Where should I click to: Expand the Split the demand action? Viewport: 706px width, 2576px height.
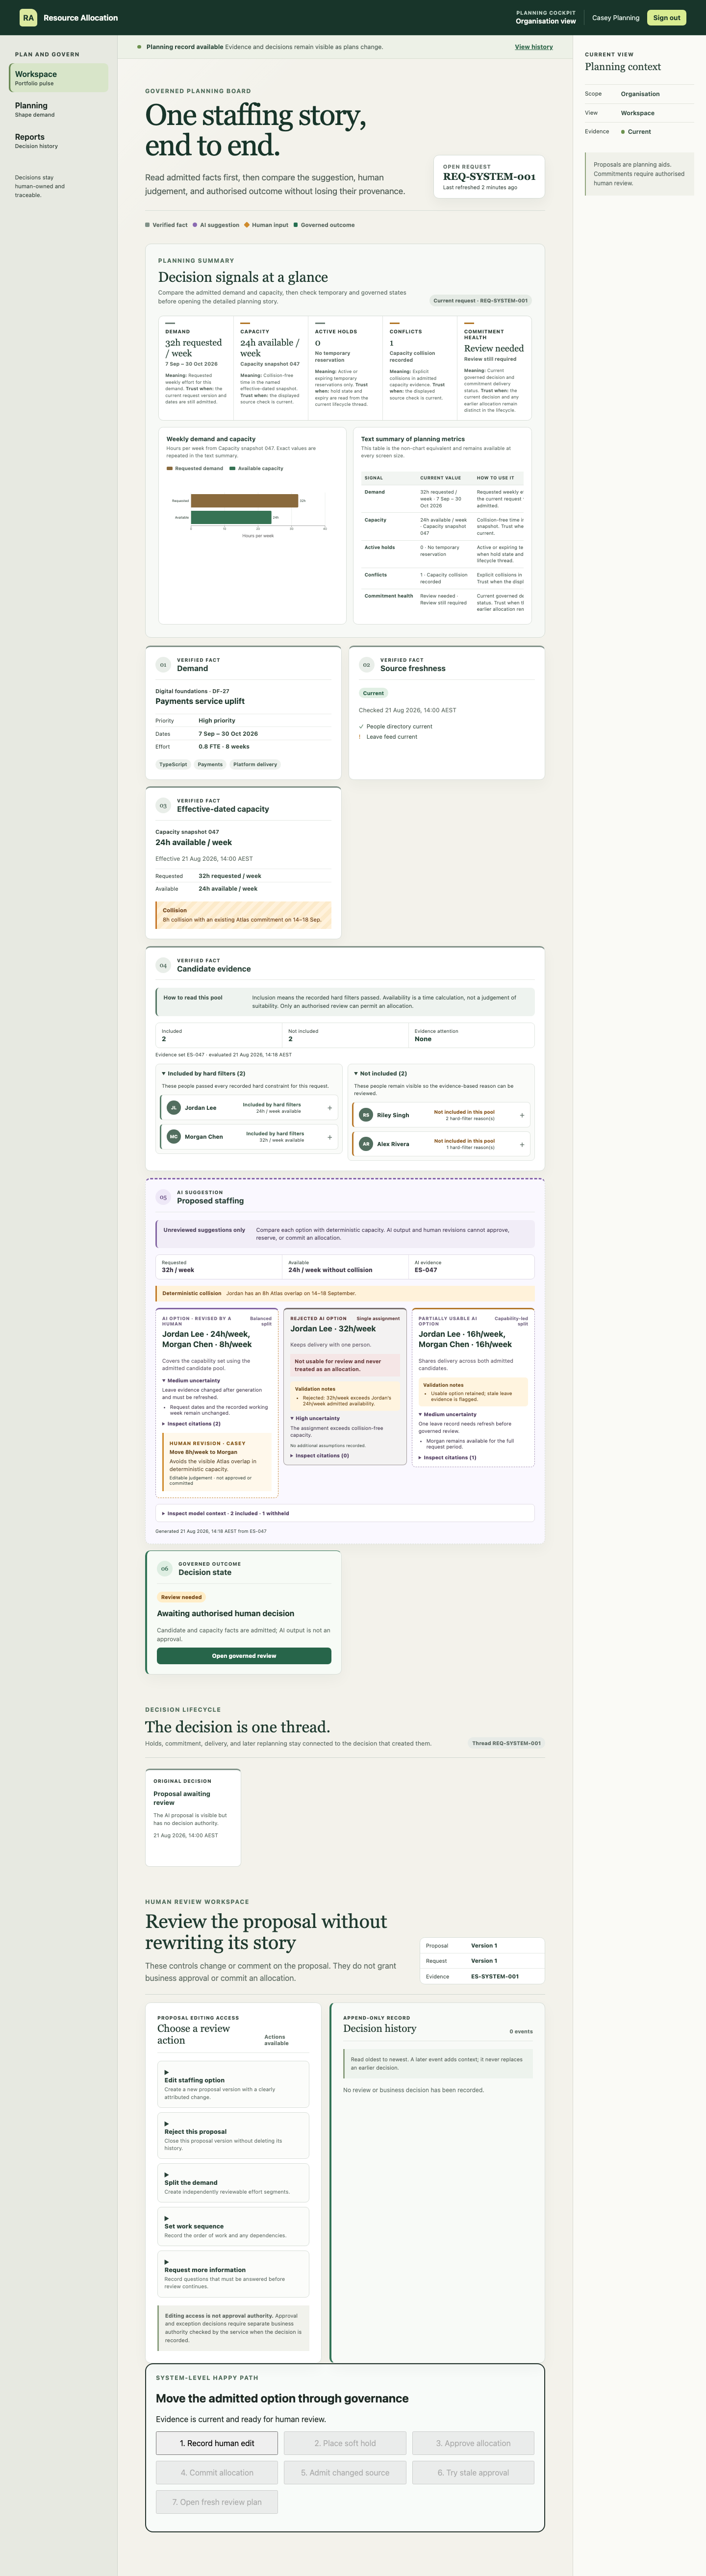233,2182
